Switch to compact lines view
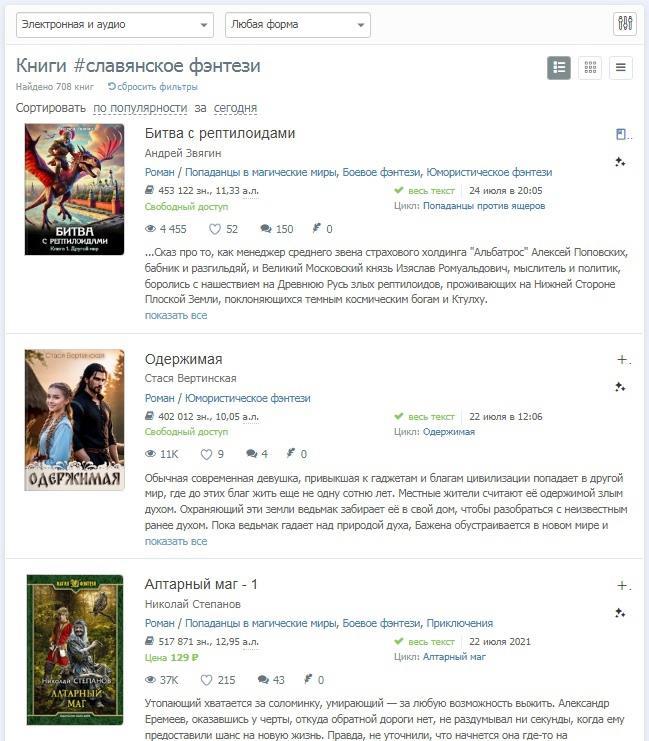Viewport: 649px width, 741px height. (x=621, y=68)
